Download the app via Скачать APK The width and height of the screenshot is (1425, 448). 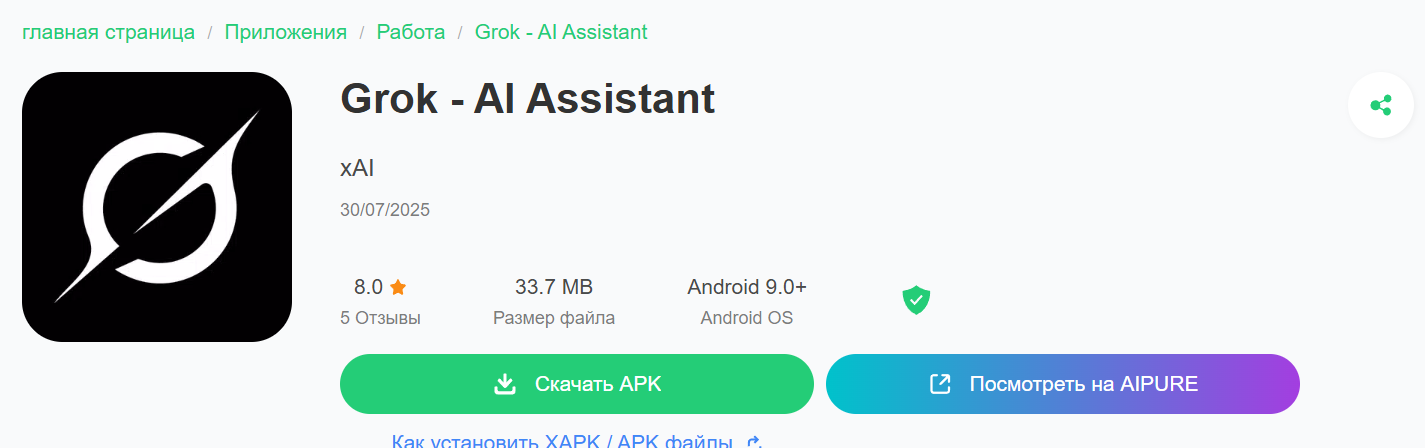coord(577,384)
